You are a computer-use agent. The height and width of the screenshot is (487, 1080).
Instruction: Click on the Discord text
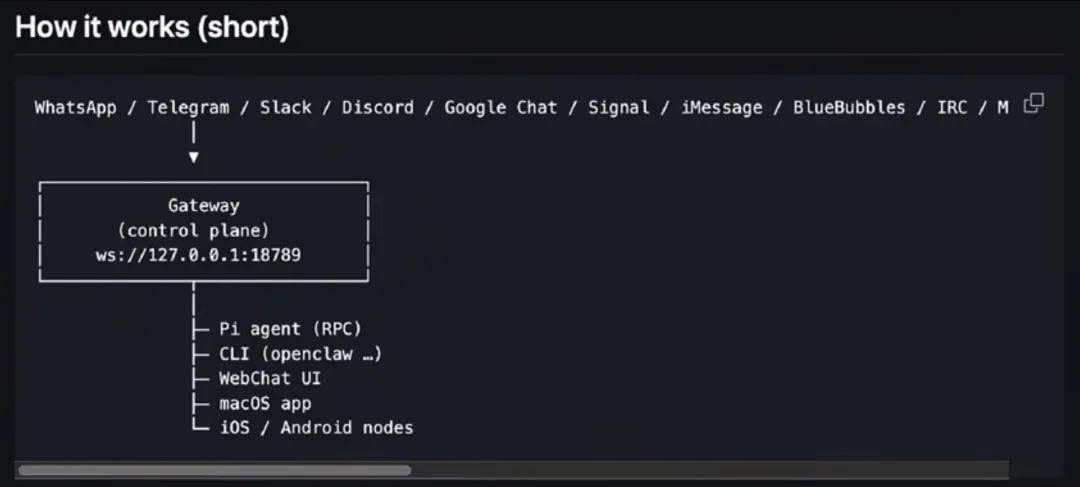(377, 107)
